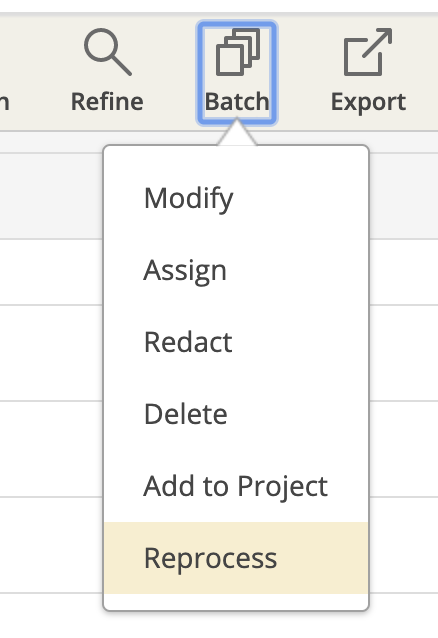Click blank menu padding below Reprocess

coord(236,601)
